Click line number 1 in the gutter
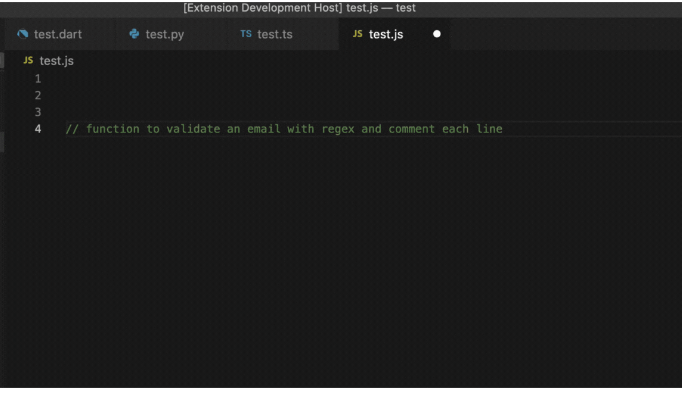 [38, 79]
